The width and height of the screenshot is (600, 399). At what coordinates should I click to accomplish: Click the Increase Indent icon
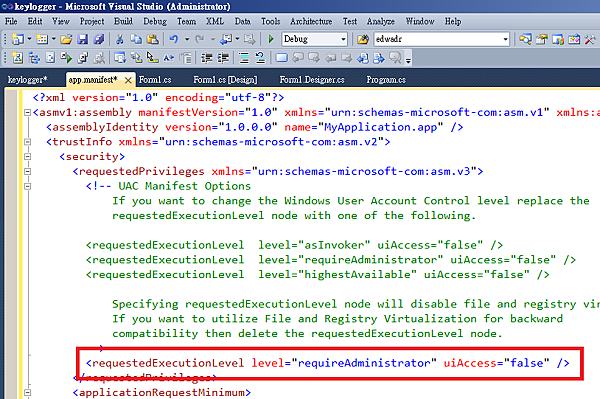[223, 58]
